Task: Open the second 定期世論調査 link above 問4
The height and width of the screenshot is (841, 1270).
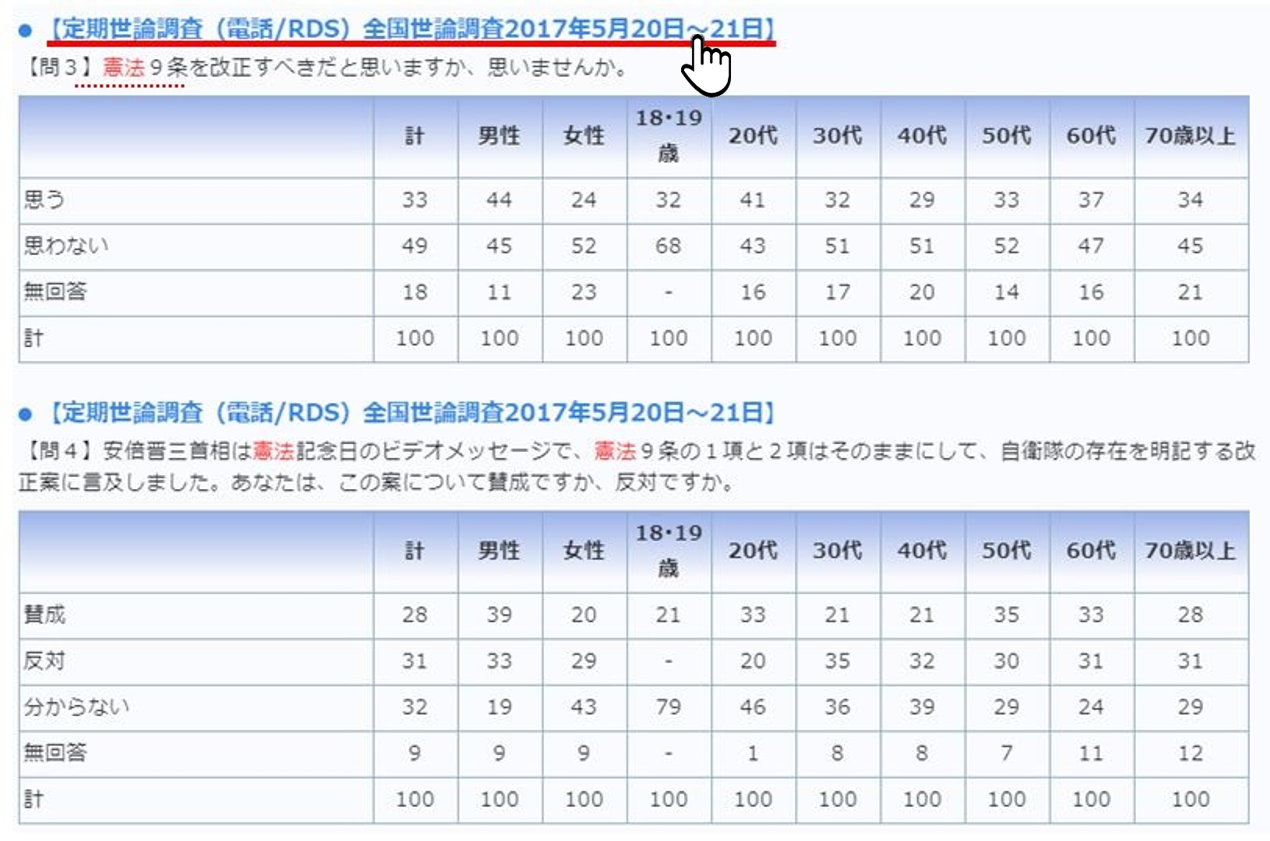Action: coord(410,412)
